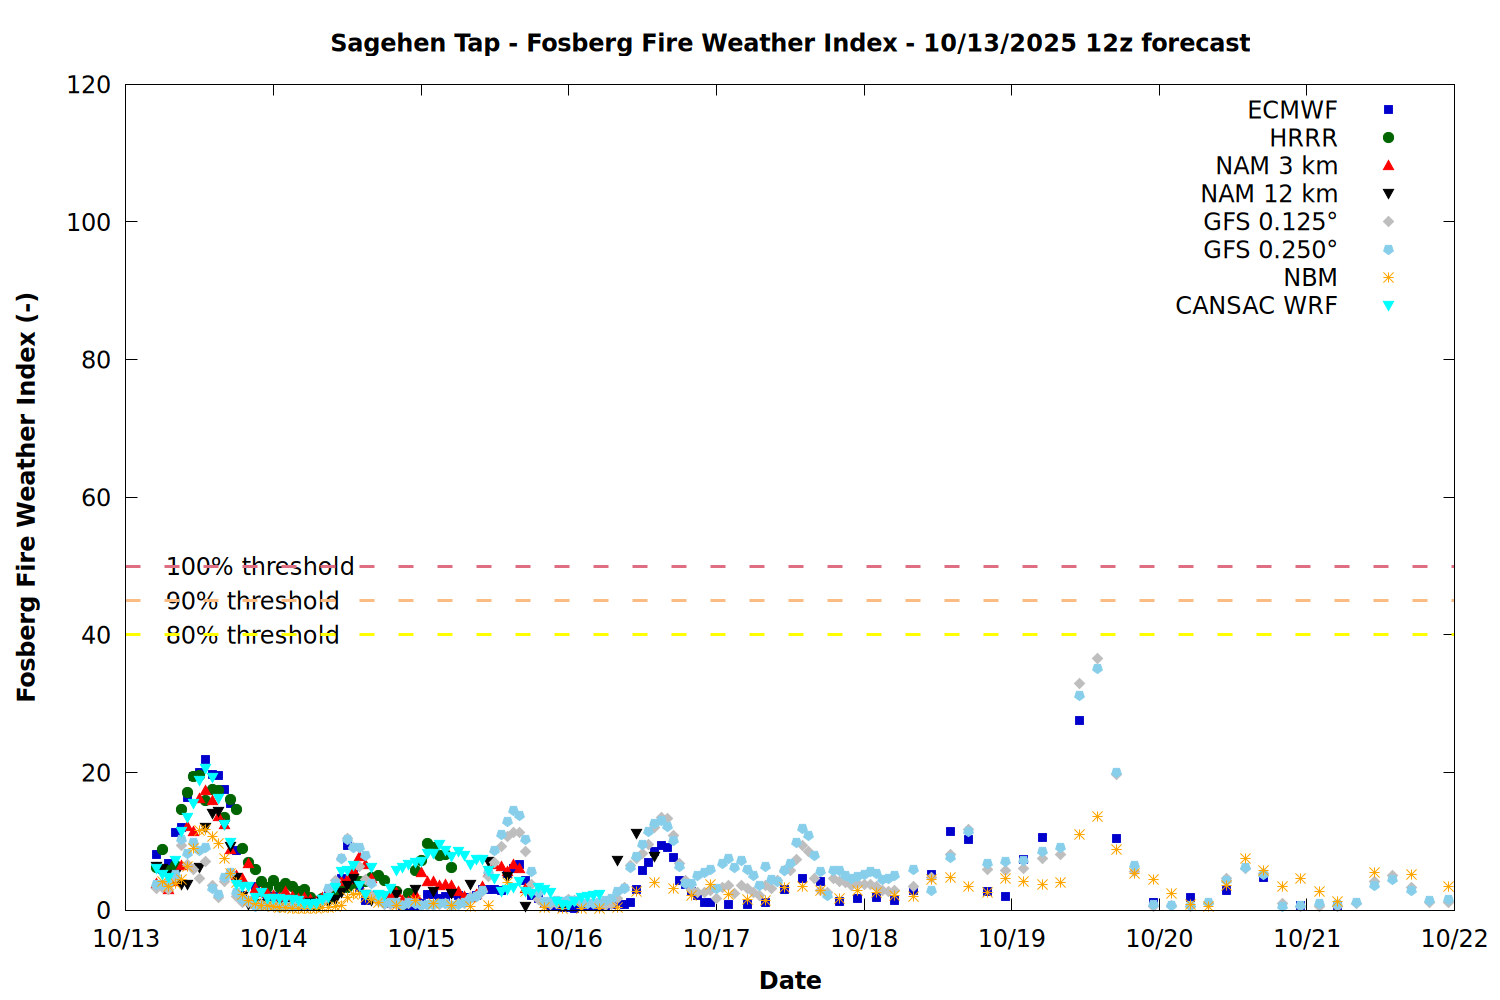
Task: Click the HRRR green circle legend marker
Action: (1388, 138)
